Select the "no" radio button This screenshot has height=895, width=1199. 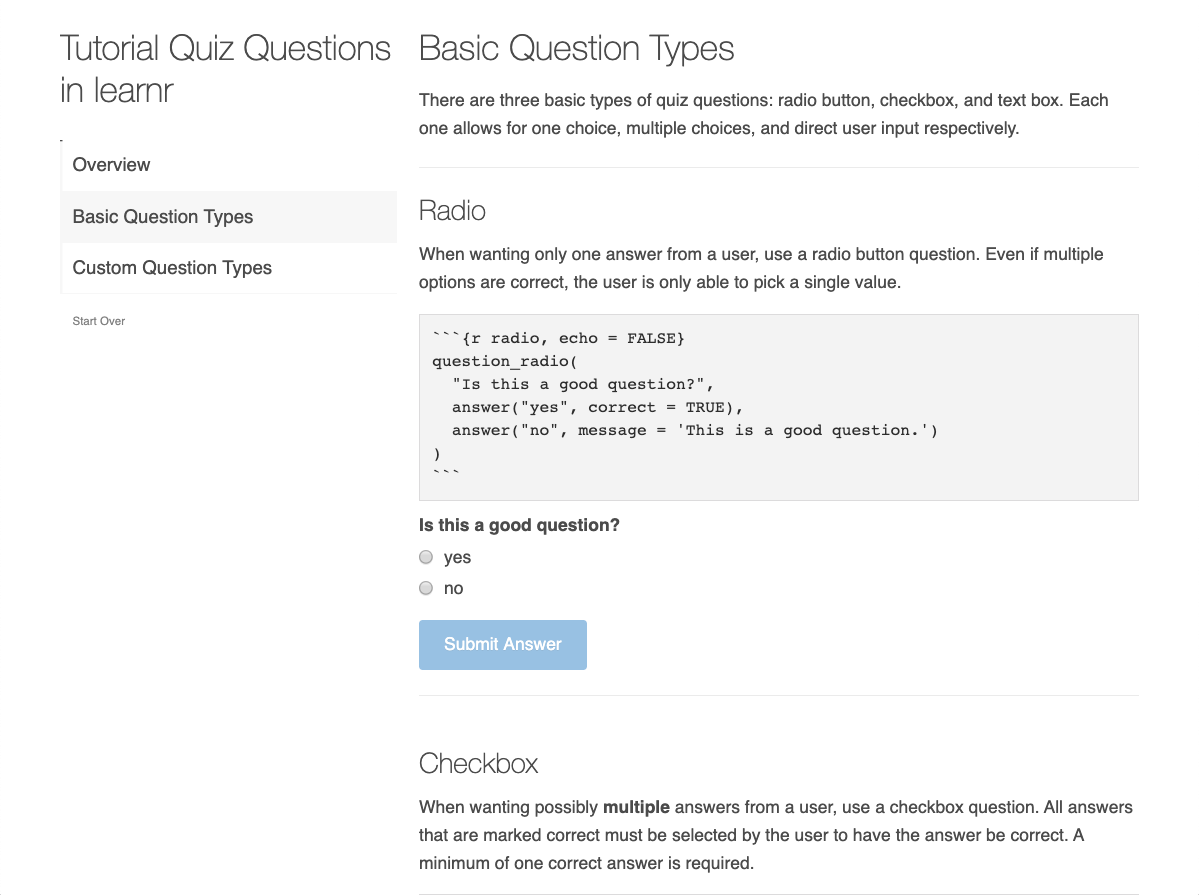point(425,588)
